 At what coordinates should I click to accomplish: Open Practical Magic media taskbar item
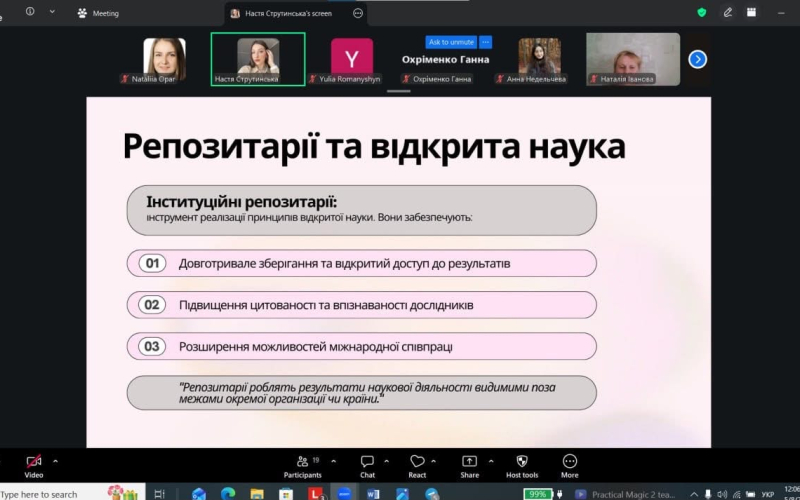626,494
